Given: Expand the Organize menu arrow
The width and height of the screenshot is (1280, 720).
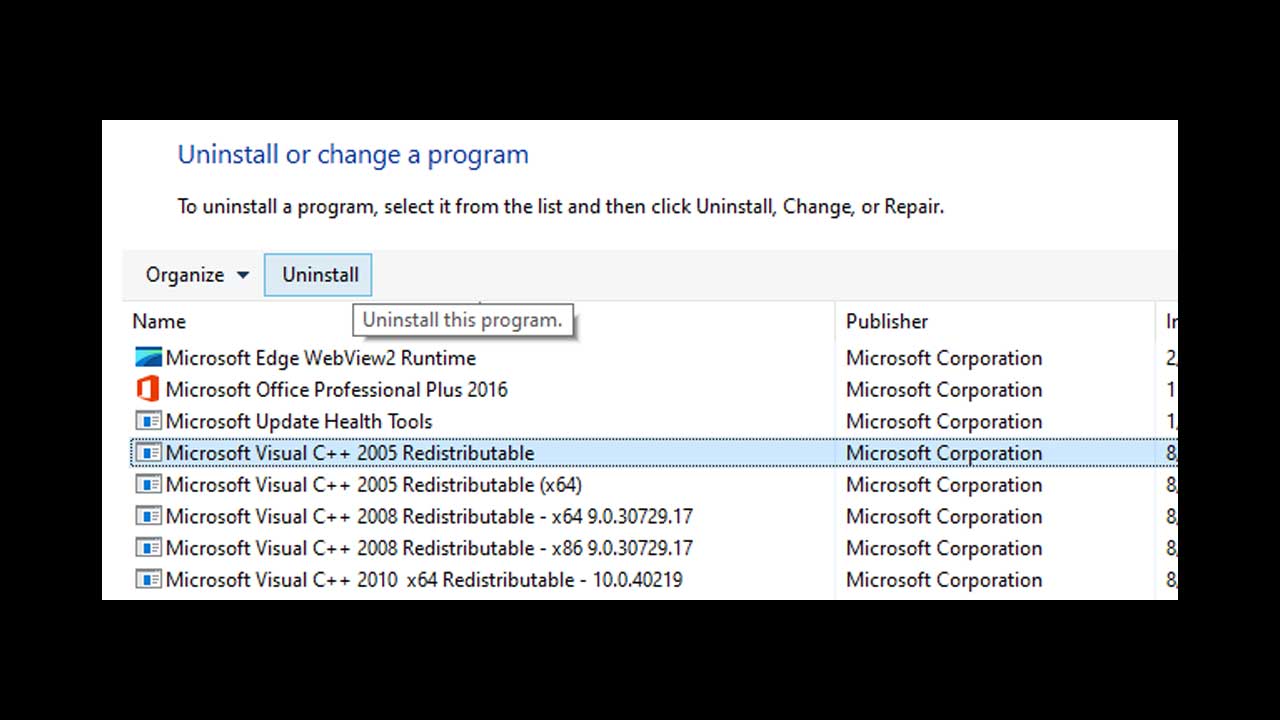Looking at the screenshot, I should (x=242, y=274).
